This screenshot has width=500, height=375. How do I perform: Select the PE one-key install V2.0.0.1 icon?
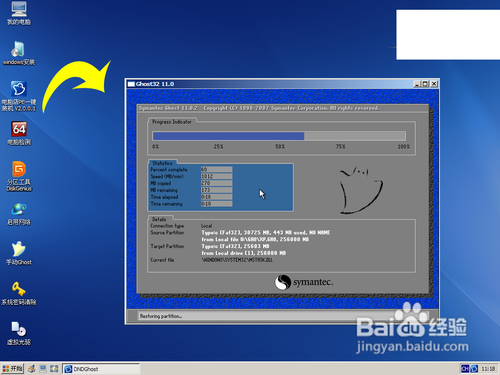[19, 96]
